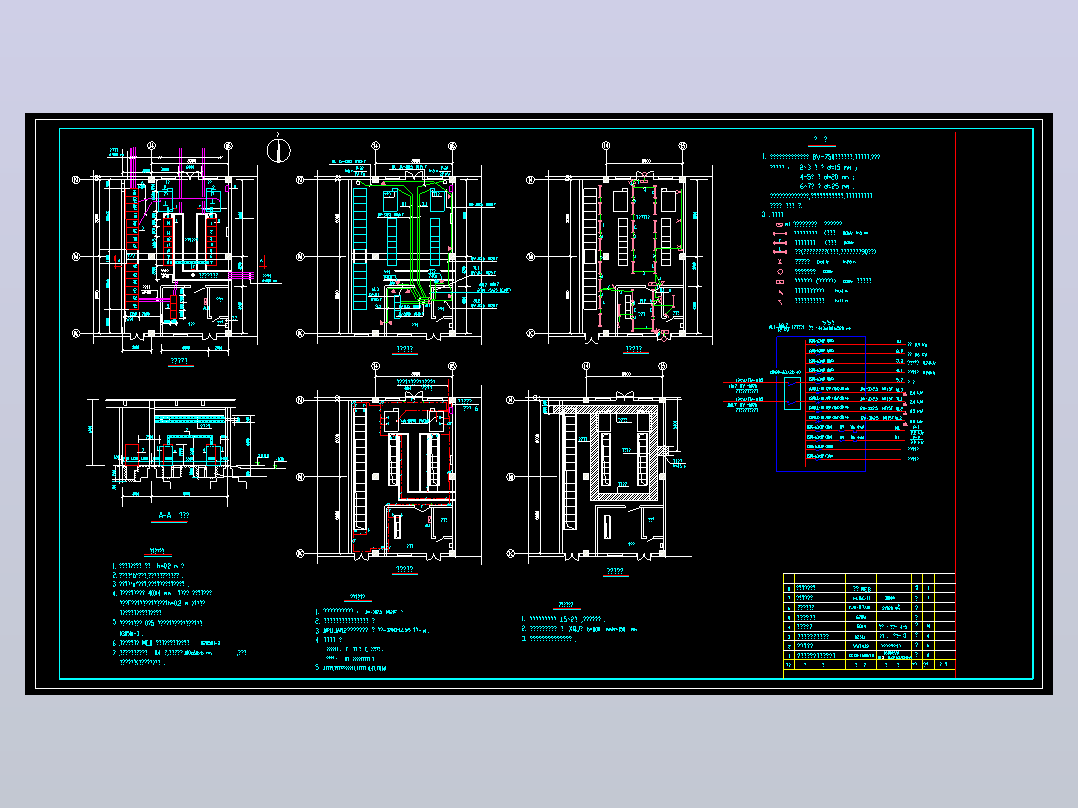Select note line 1 containing '15-2?' in right notes
Screen dimensions: 1078x808
pos(563,619)
